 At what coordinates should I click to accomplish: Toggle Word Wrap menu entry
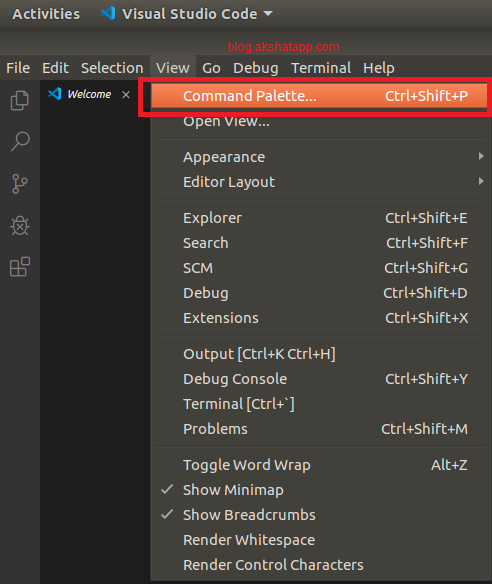321,465
